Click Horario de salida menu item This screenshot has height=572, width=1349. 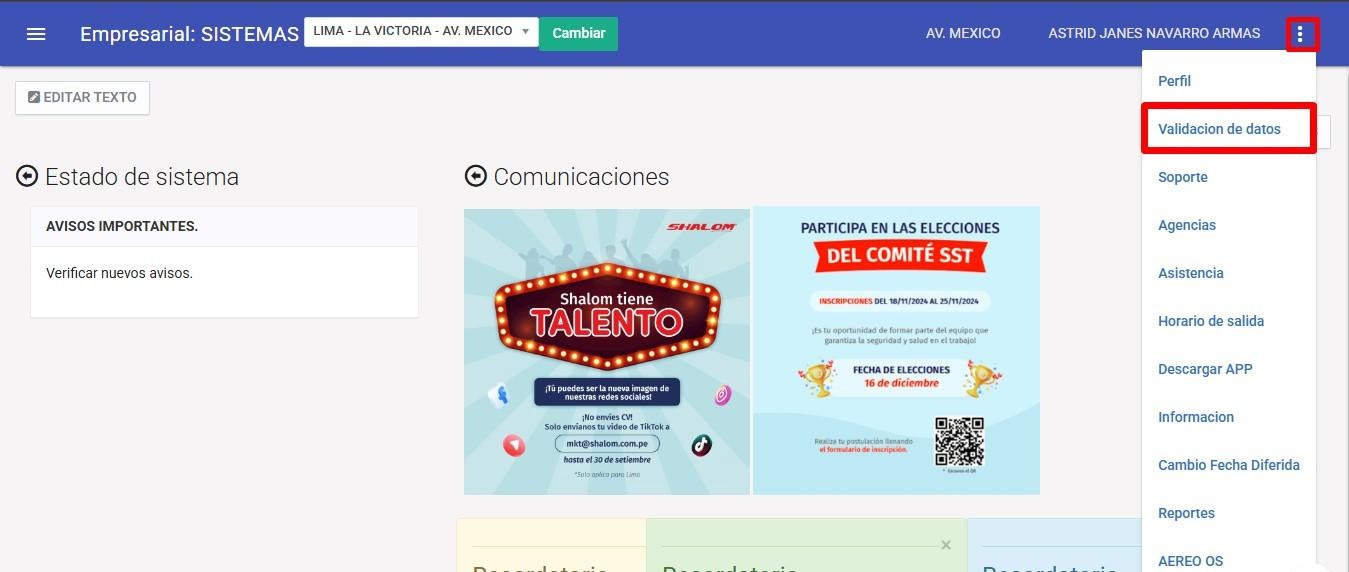coord(1211,321)
